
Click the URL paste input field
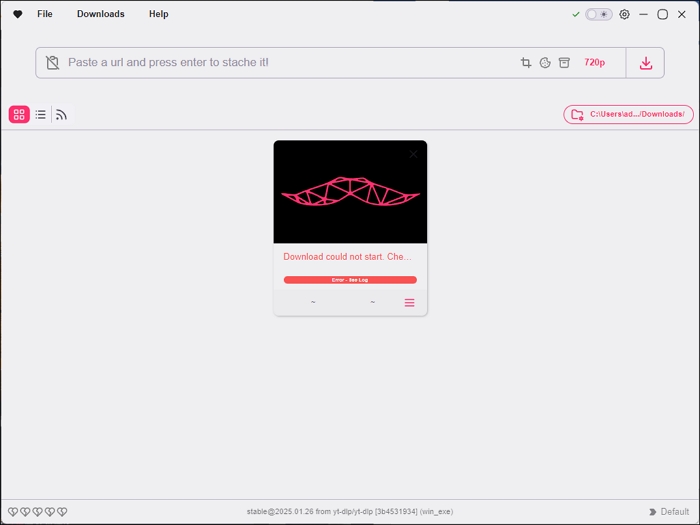280,63
